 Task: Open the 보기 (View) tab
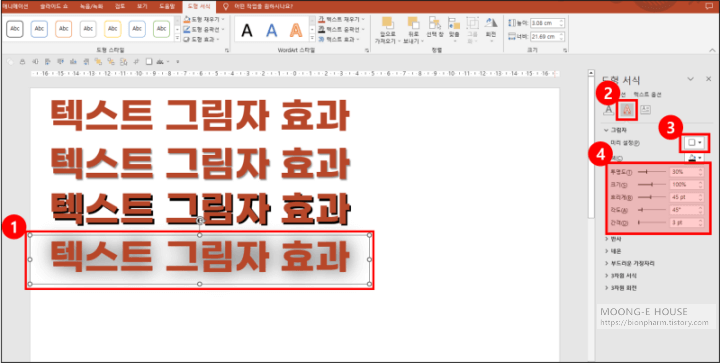pyautogui.click(x=142, y=6)
